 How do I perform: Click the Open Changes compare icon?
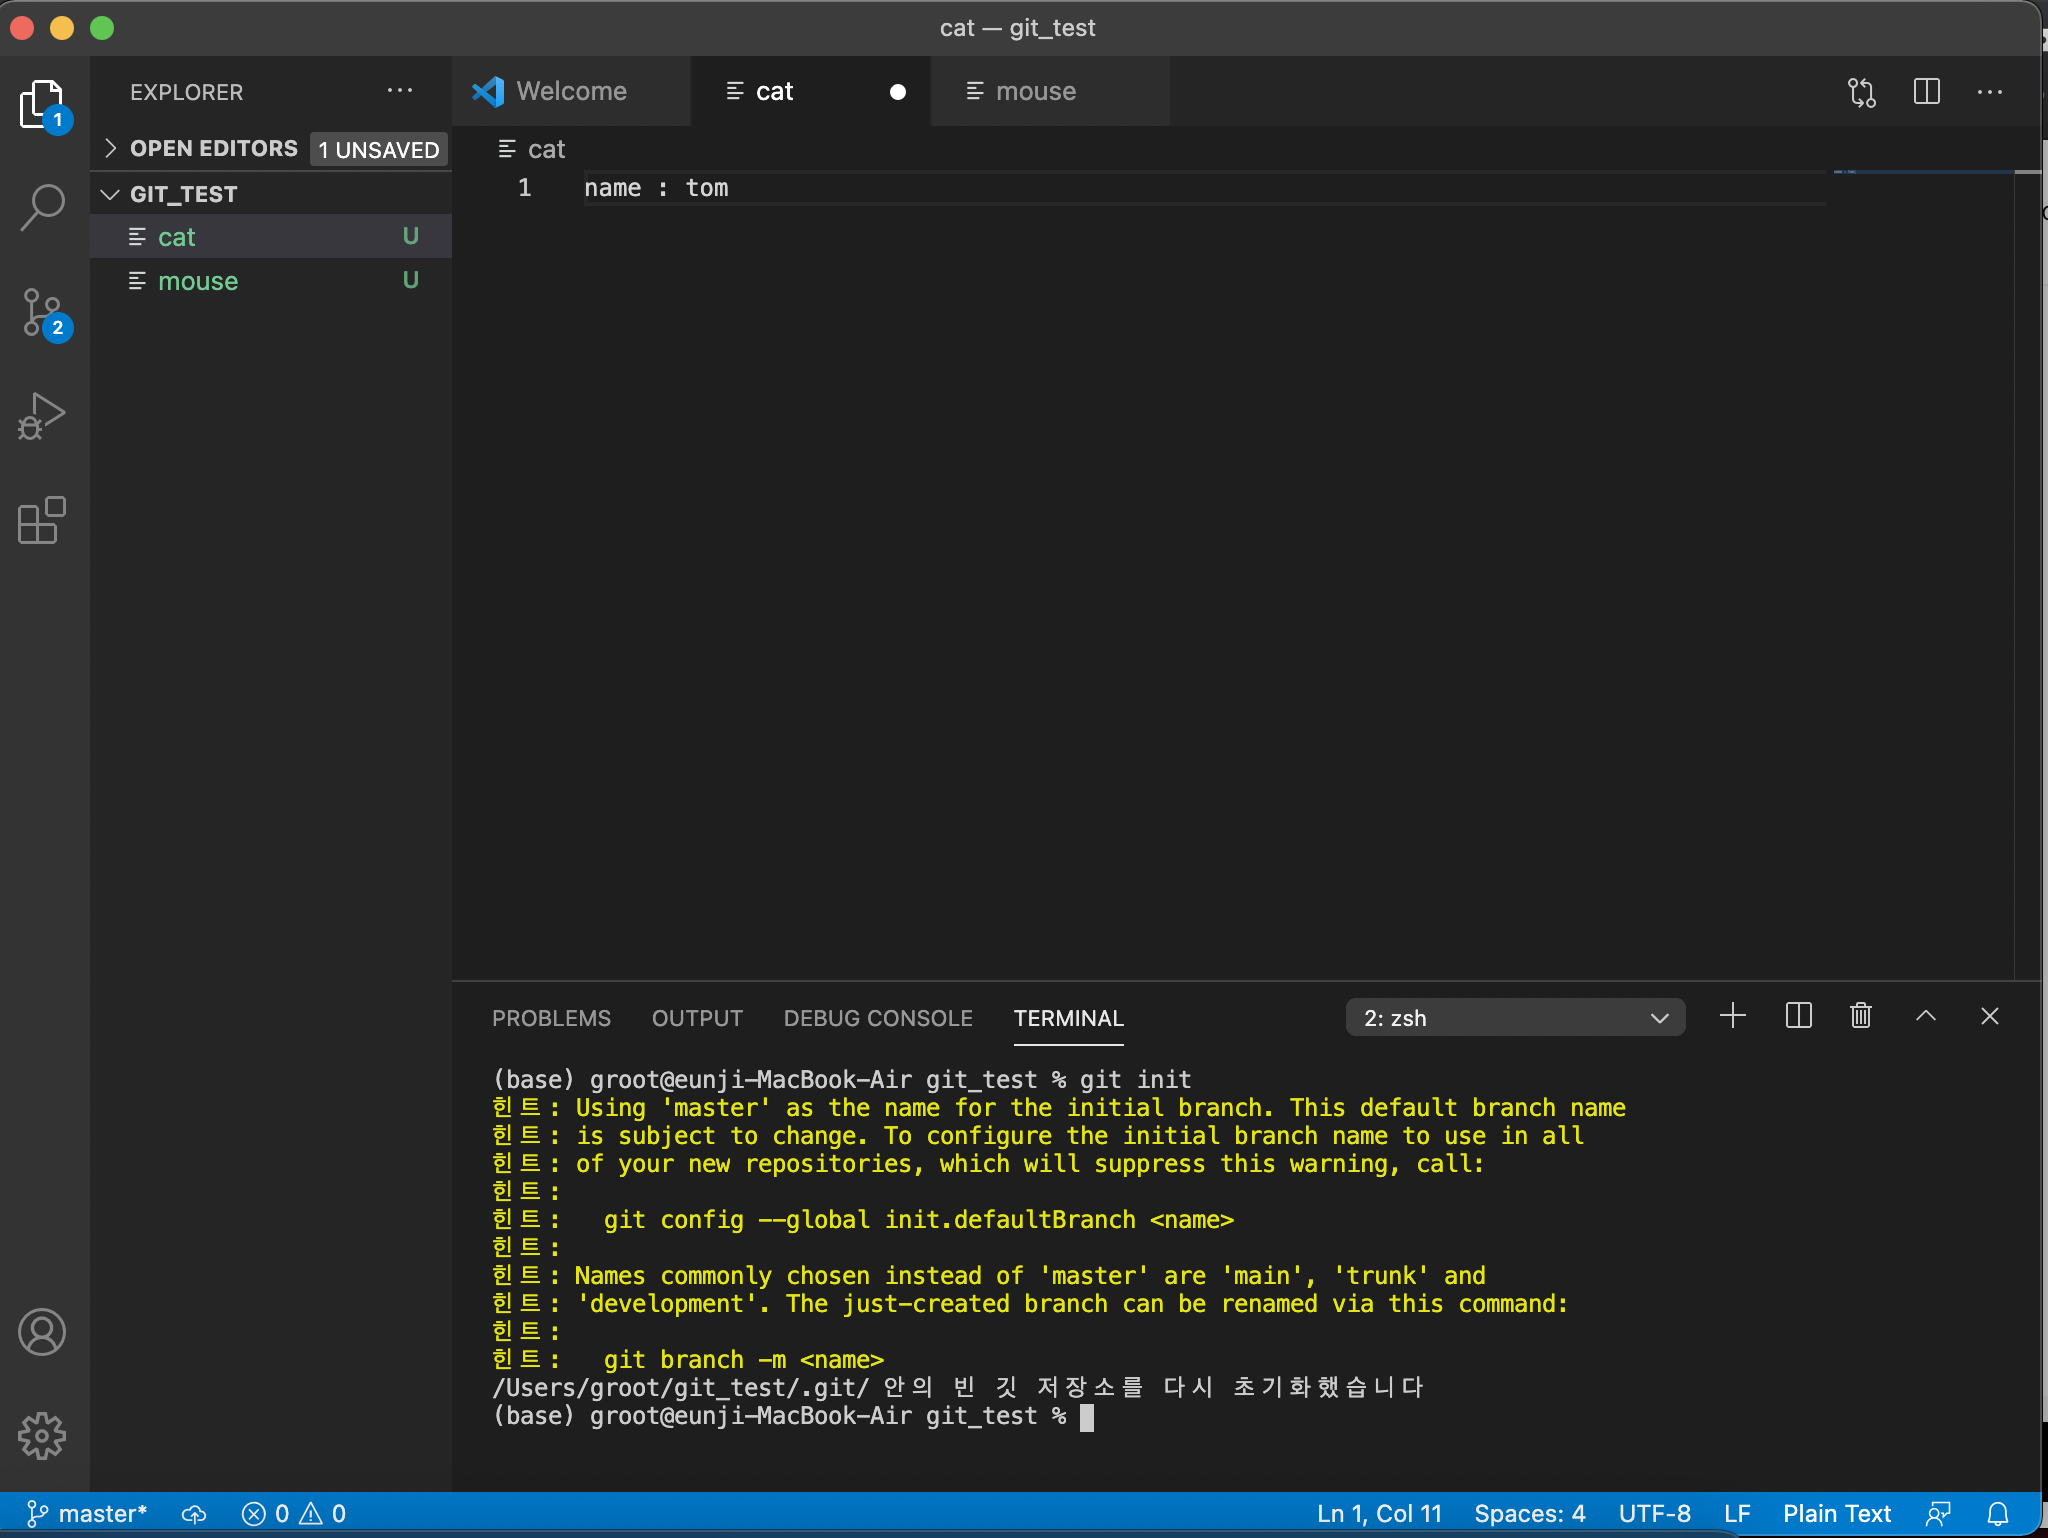pyautogui.click(x=1861, y=92)
